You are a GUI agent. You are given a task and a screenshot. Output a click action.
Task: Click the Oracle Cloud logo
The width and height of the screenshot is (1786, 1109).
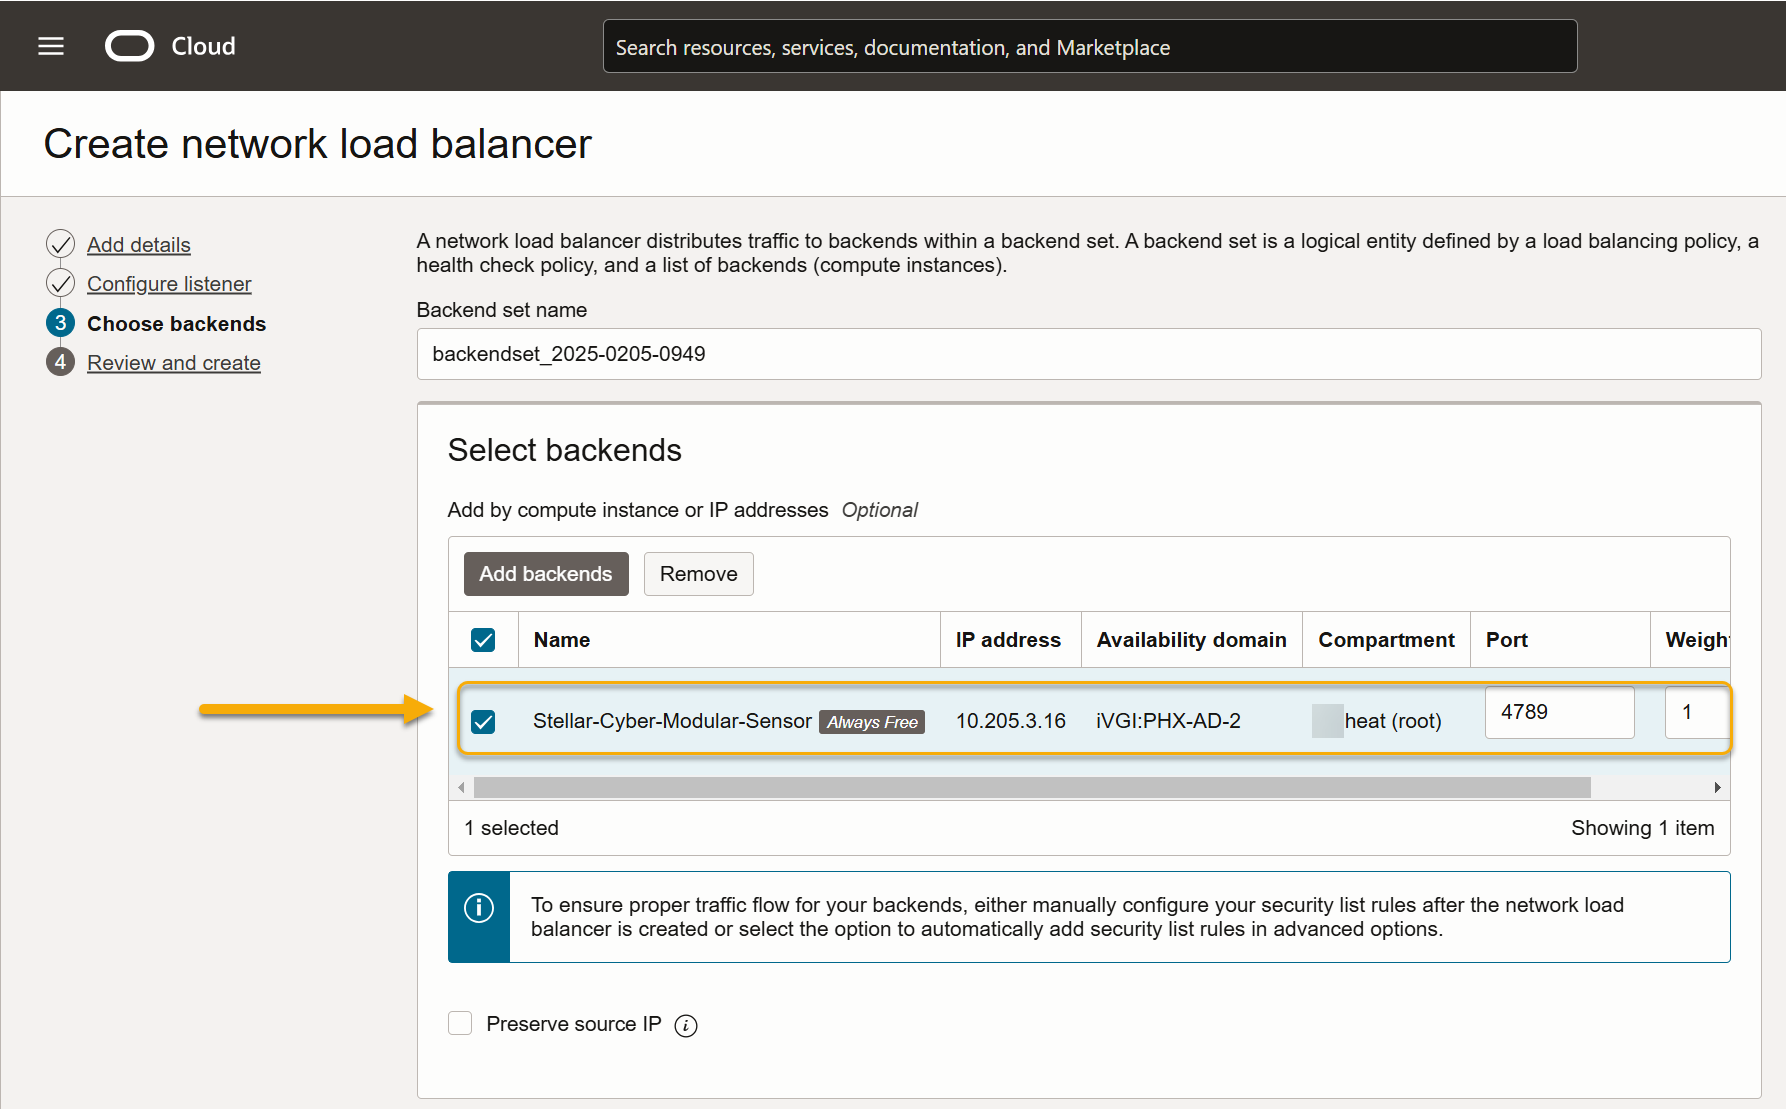[130, 46]
